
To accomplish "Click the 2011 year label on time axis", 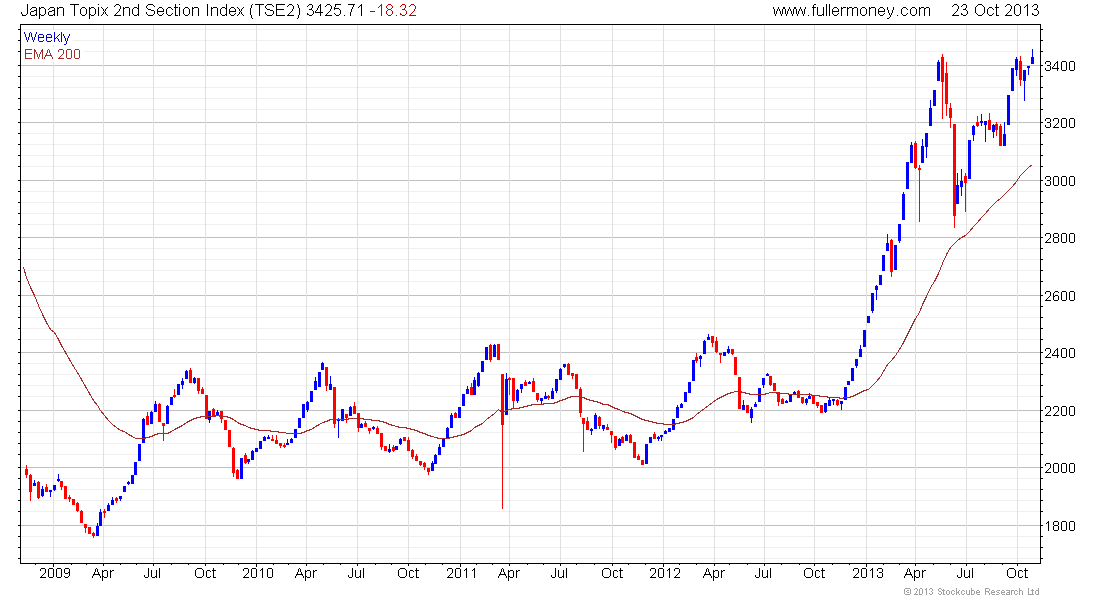I will click(462, 573).
